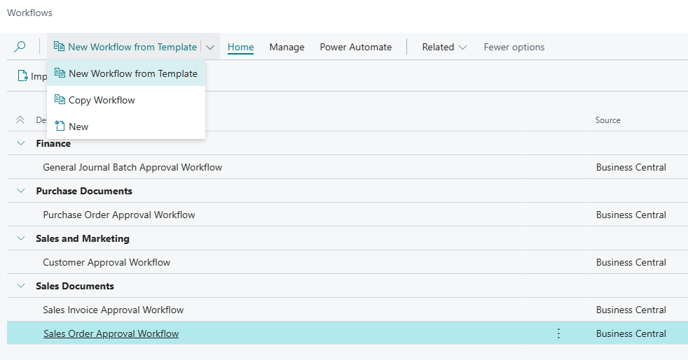Click the Copy Workflow icon in the menu
This screenshot has height=360, width=688.
click(x=60, y=100)
